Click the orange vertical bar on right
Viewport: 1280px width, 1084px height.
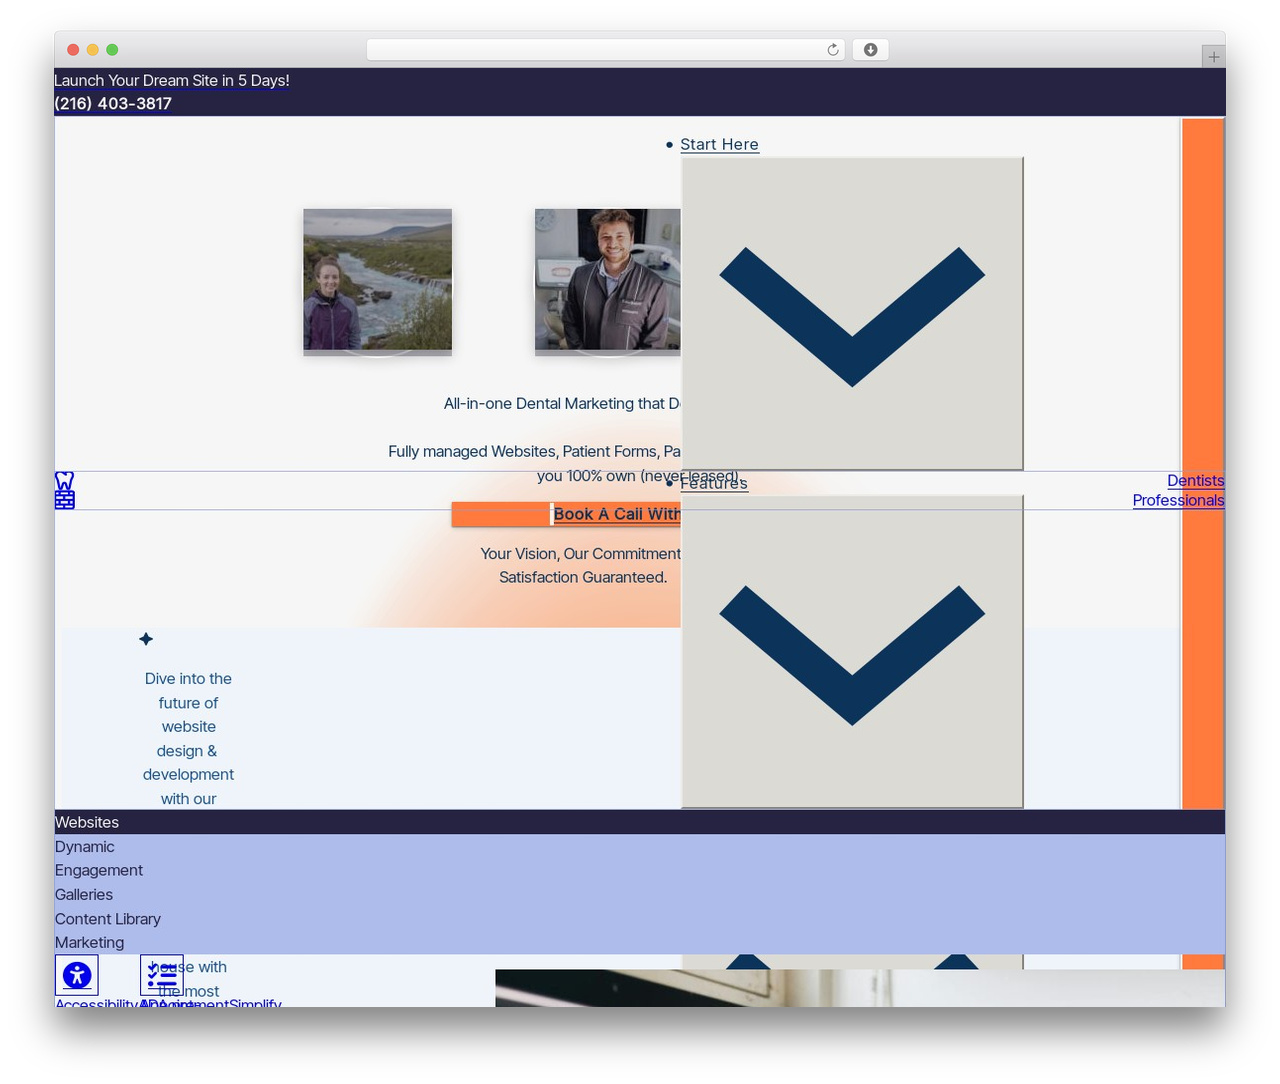(x=1203, y=463)
